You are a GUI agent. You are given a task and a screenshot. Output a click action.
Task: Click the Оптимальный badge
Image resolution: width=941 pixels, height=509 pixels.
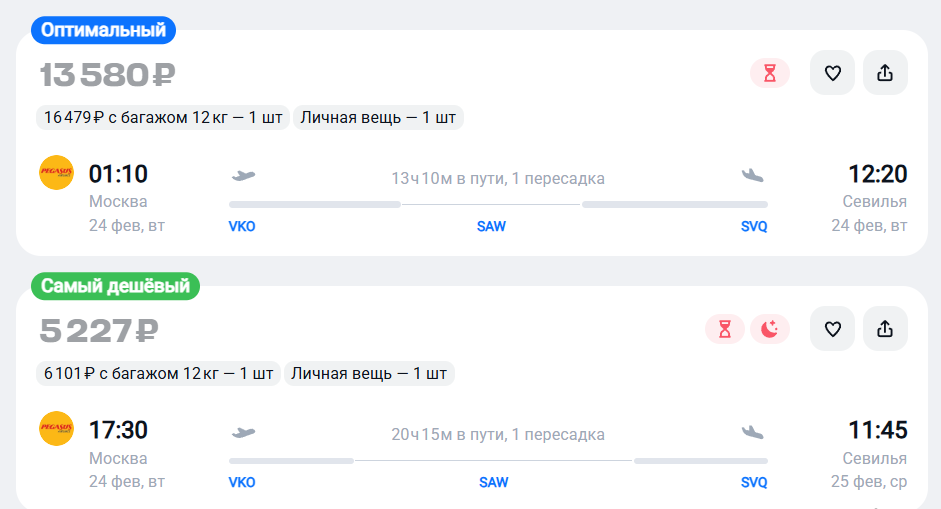pyautogui.click(x=103, y=31)
